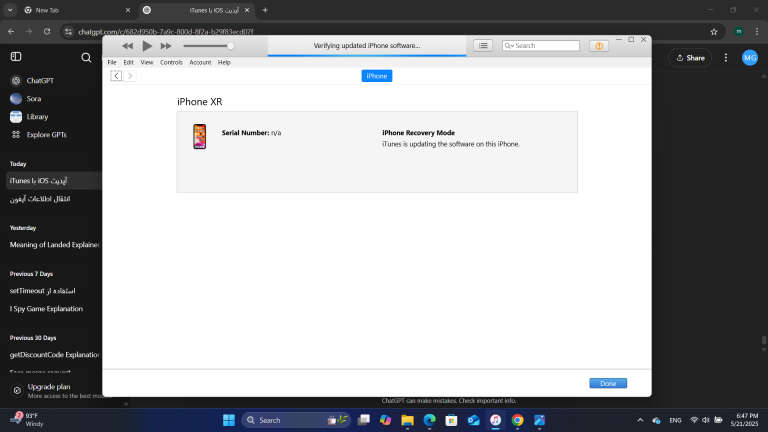The width and height of the screenshot is (768, 432).
Task: Click the Rewind (previous track) icon
Action: 128,46
